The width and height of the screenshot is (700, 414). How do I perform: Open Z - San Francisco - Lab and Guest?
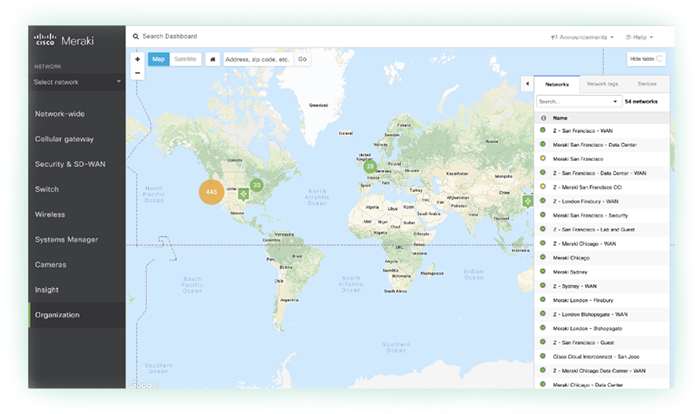pyautogui.click(x=594, y=230)
